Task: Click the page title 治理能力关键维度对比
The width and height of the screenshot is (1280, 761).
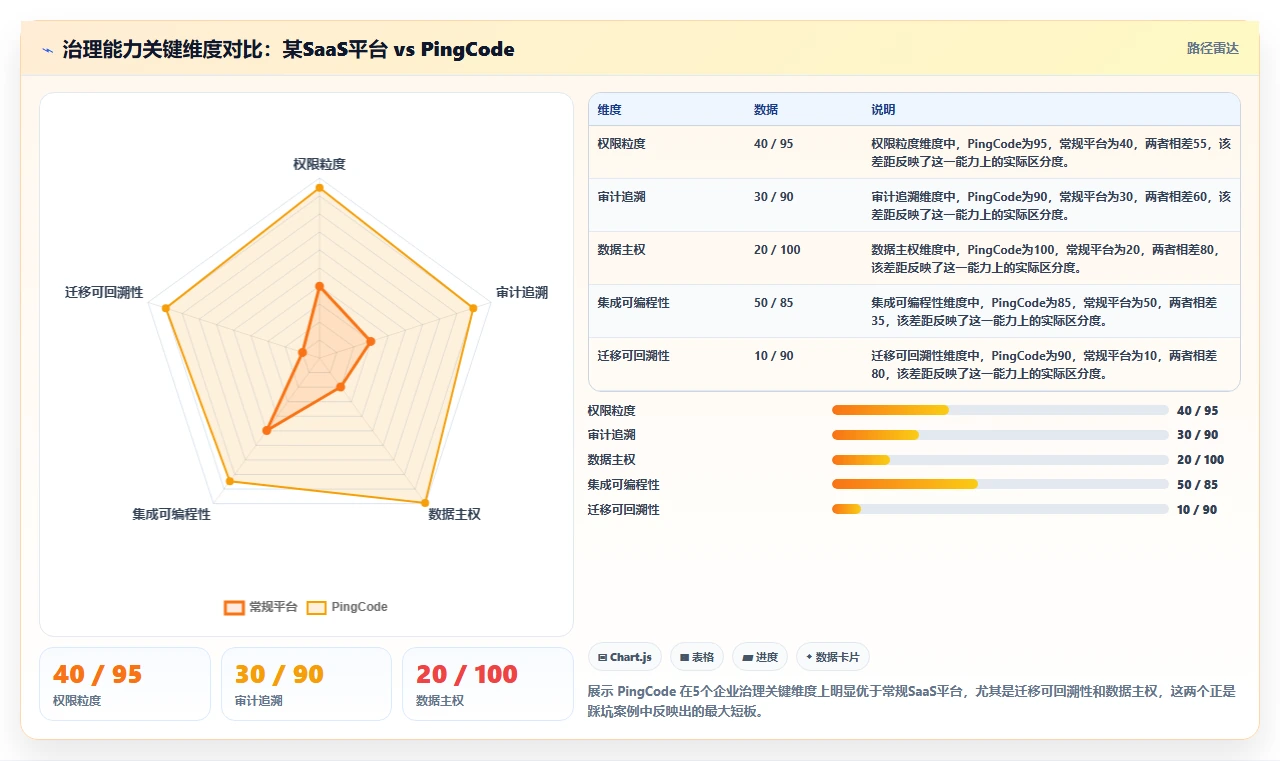Action: click(288, 49)
